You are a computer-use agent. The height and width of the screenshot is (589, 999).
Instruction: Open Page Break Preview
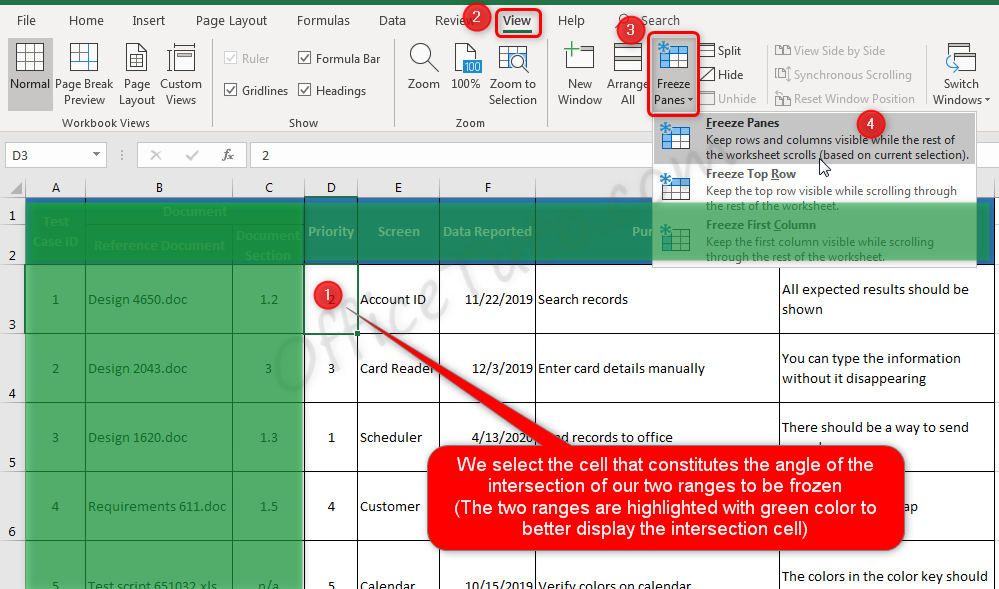tap(84, 70)
